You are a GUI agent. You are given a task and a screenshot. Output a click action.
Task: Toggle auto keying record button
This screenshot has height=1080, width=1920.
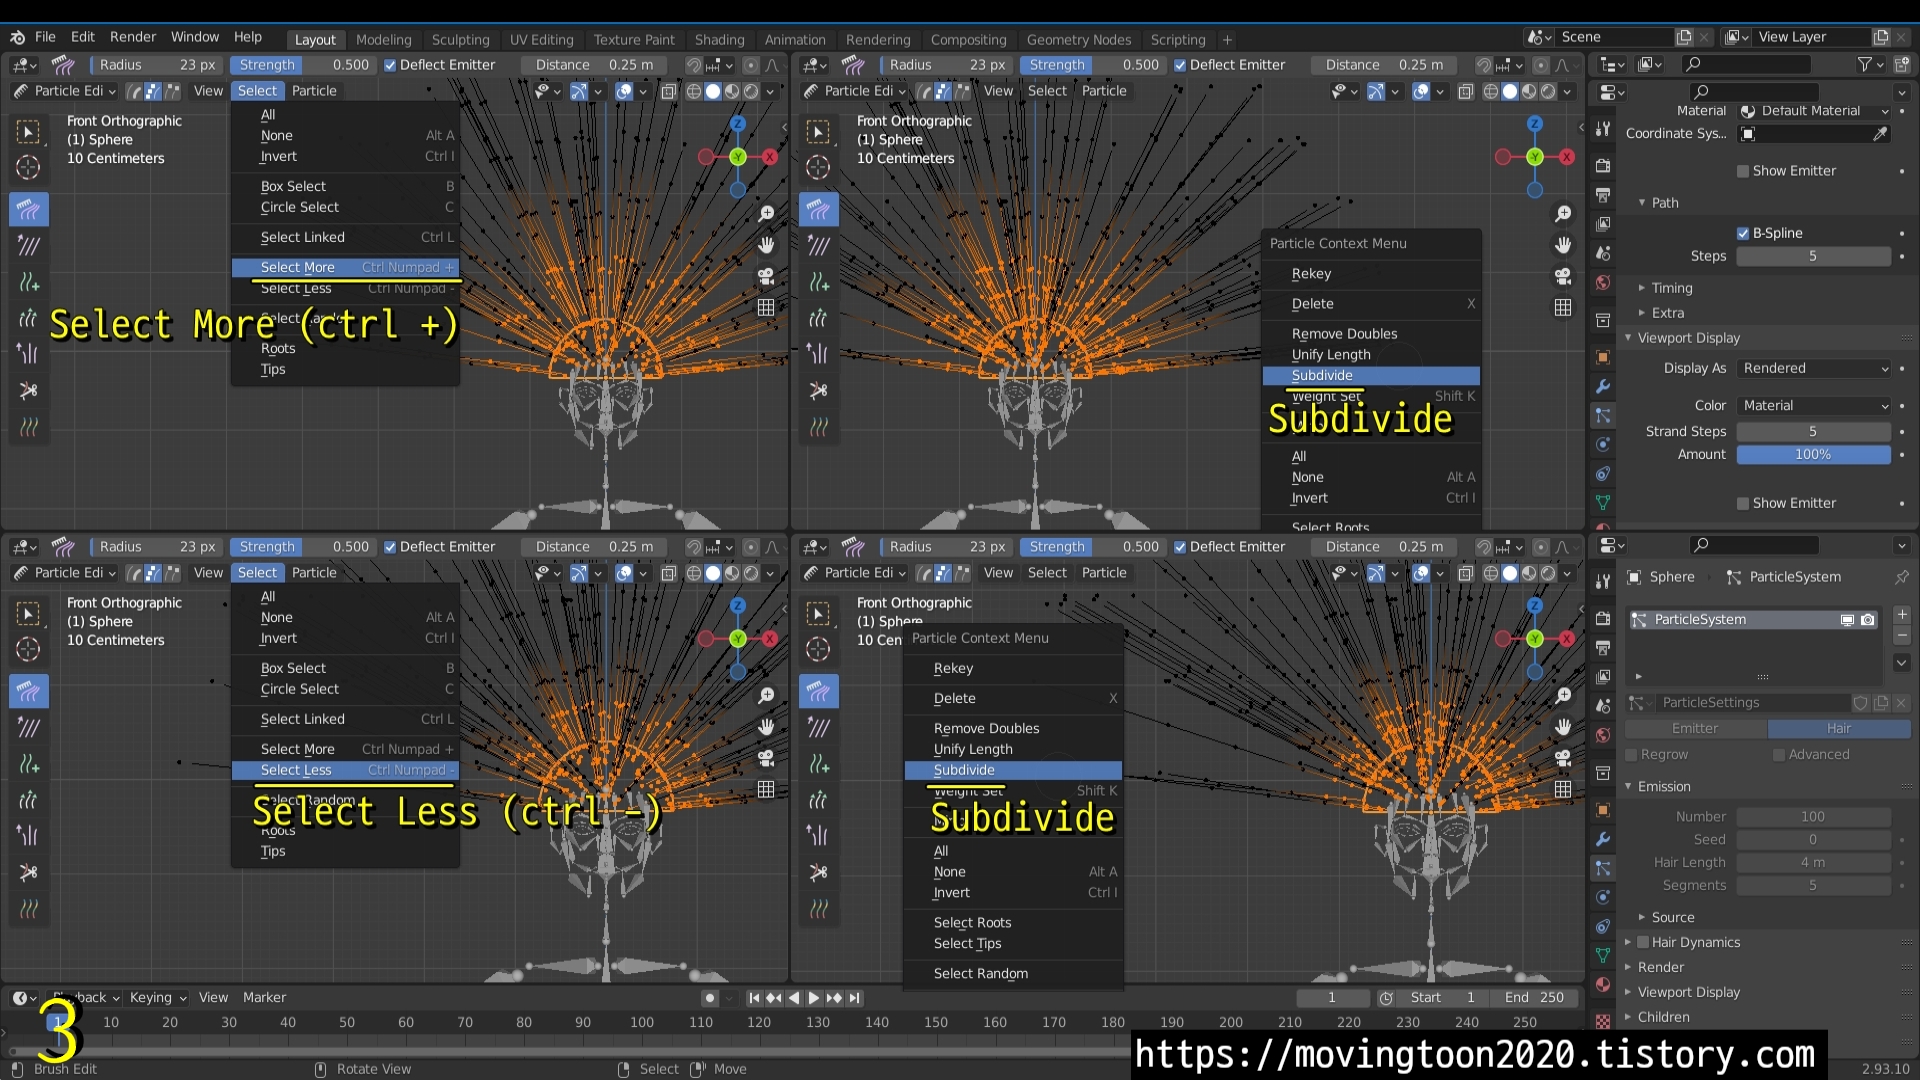[709, 998]
